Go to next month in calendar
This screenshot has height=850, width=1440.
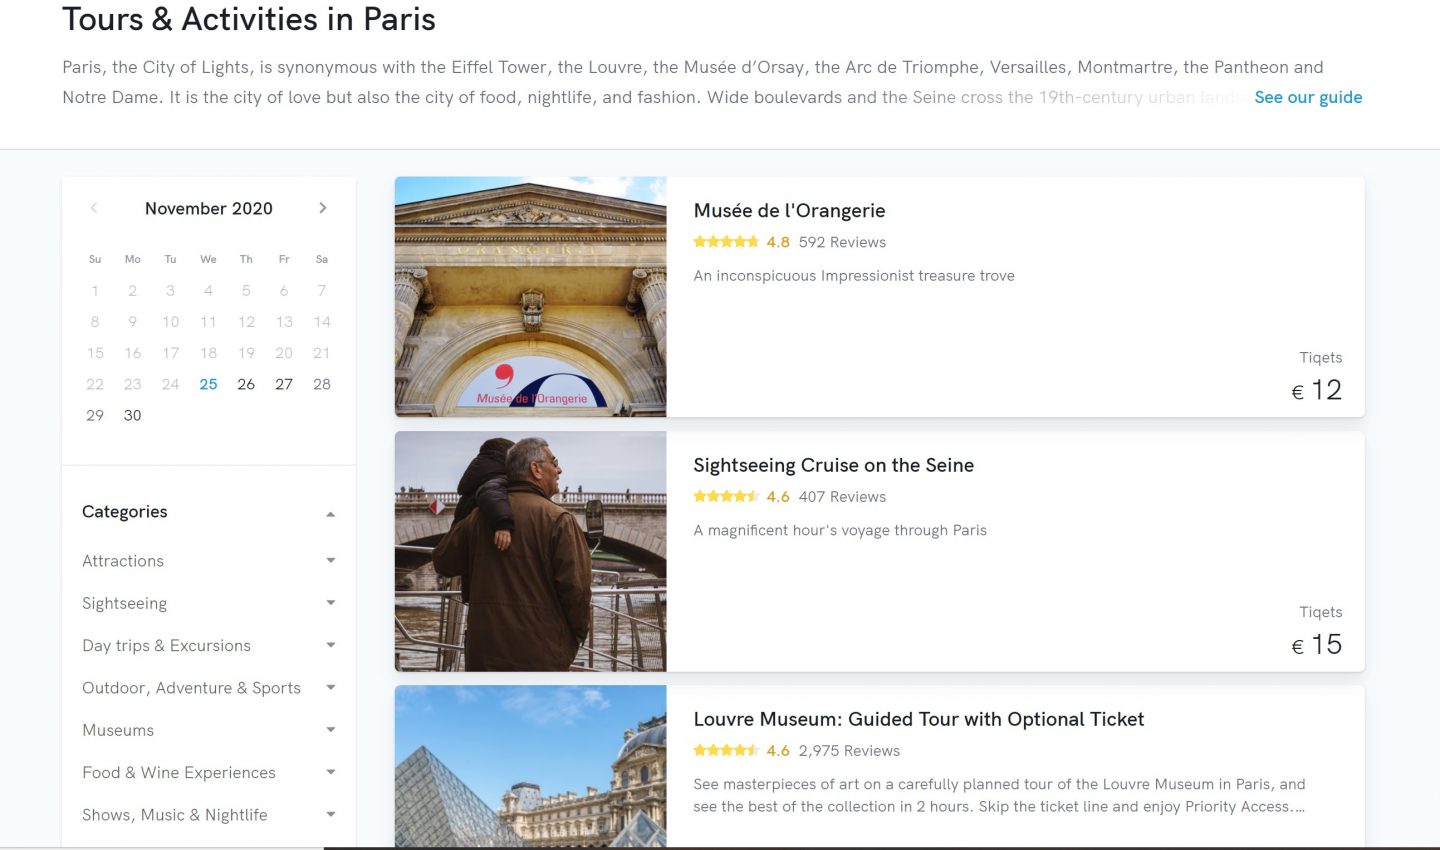click(x=322, y=208)
